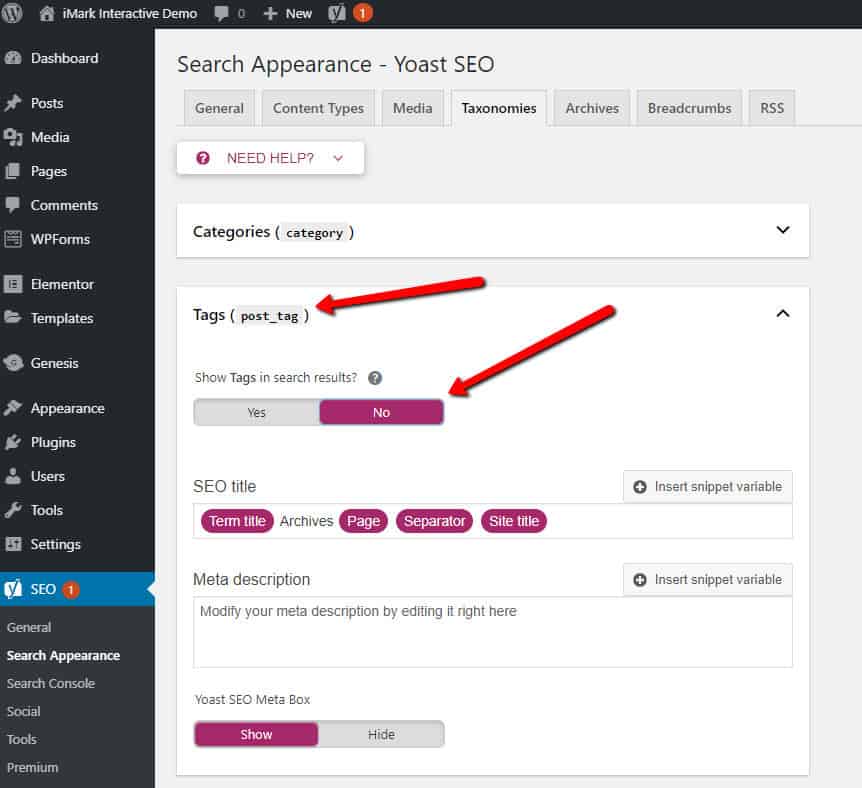This screenshot has width=862, height=788.
Task: Insert snippet variable for SEO title
Action: [x=708, y=487]
